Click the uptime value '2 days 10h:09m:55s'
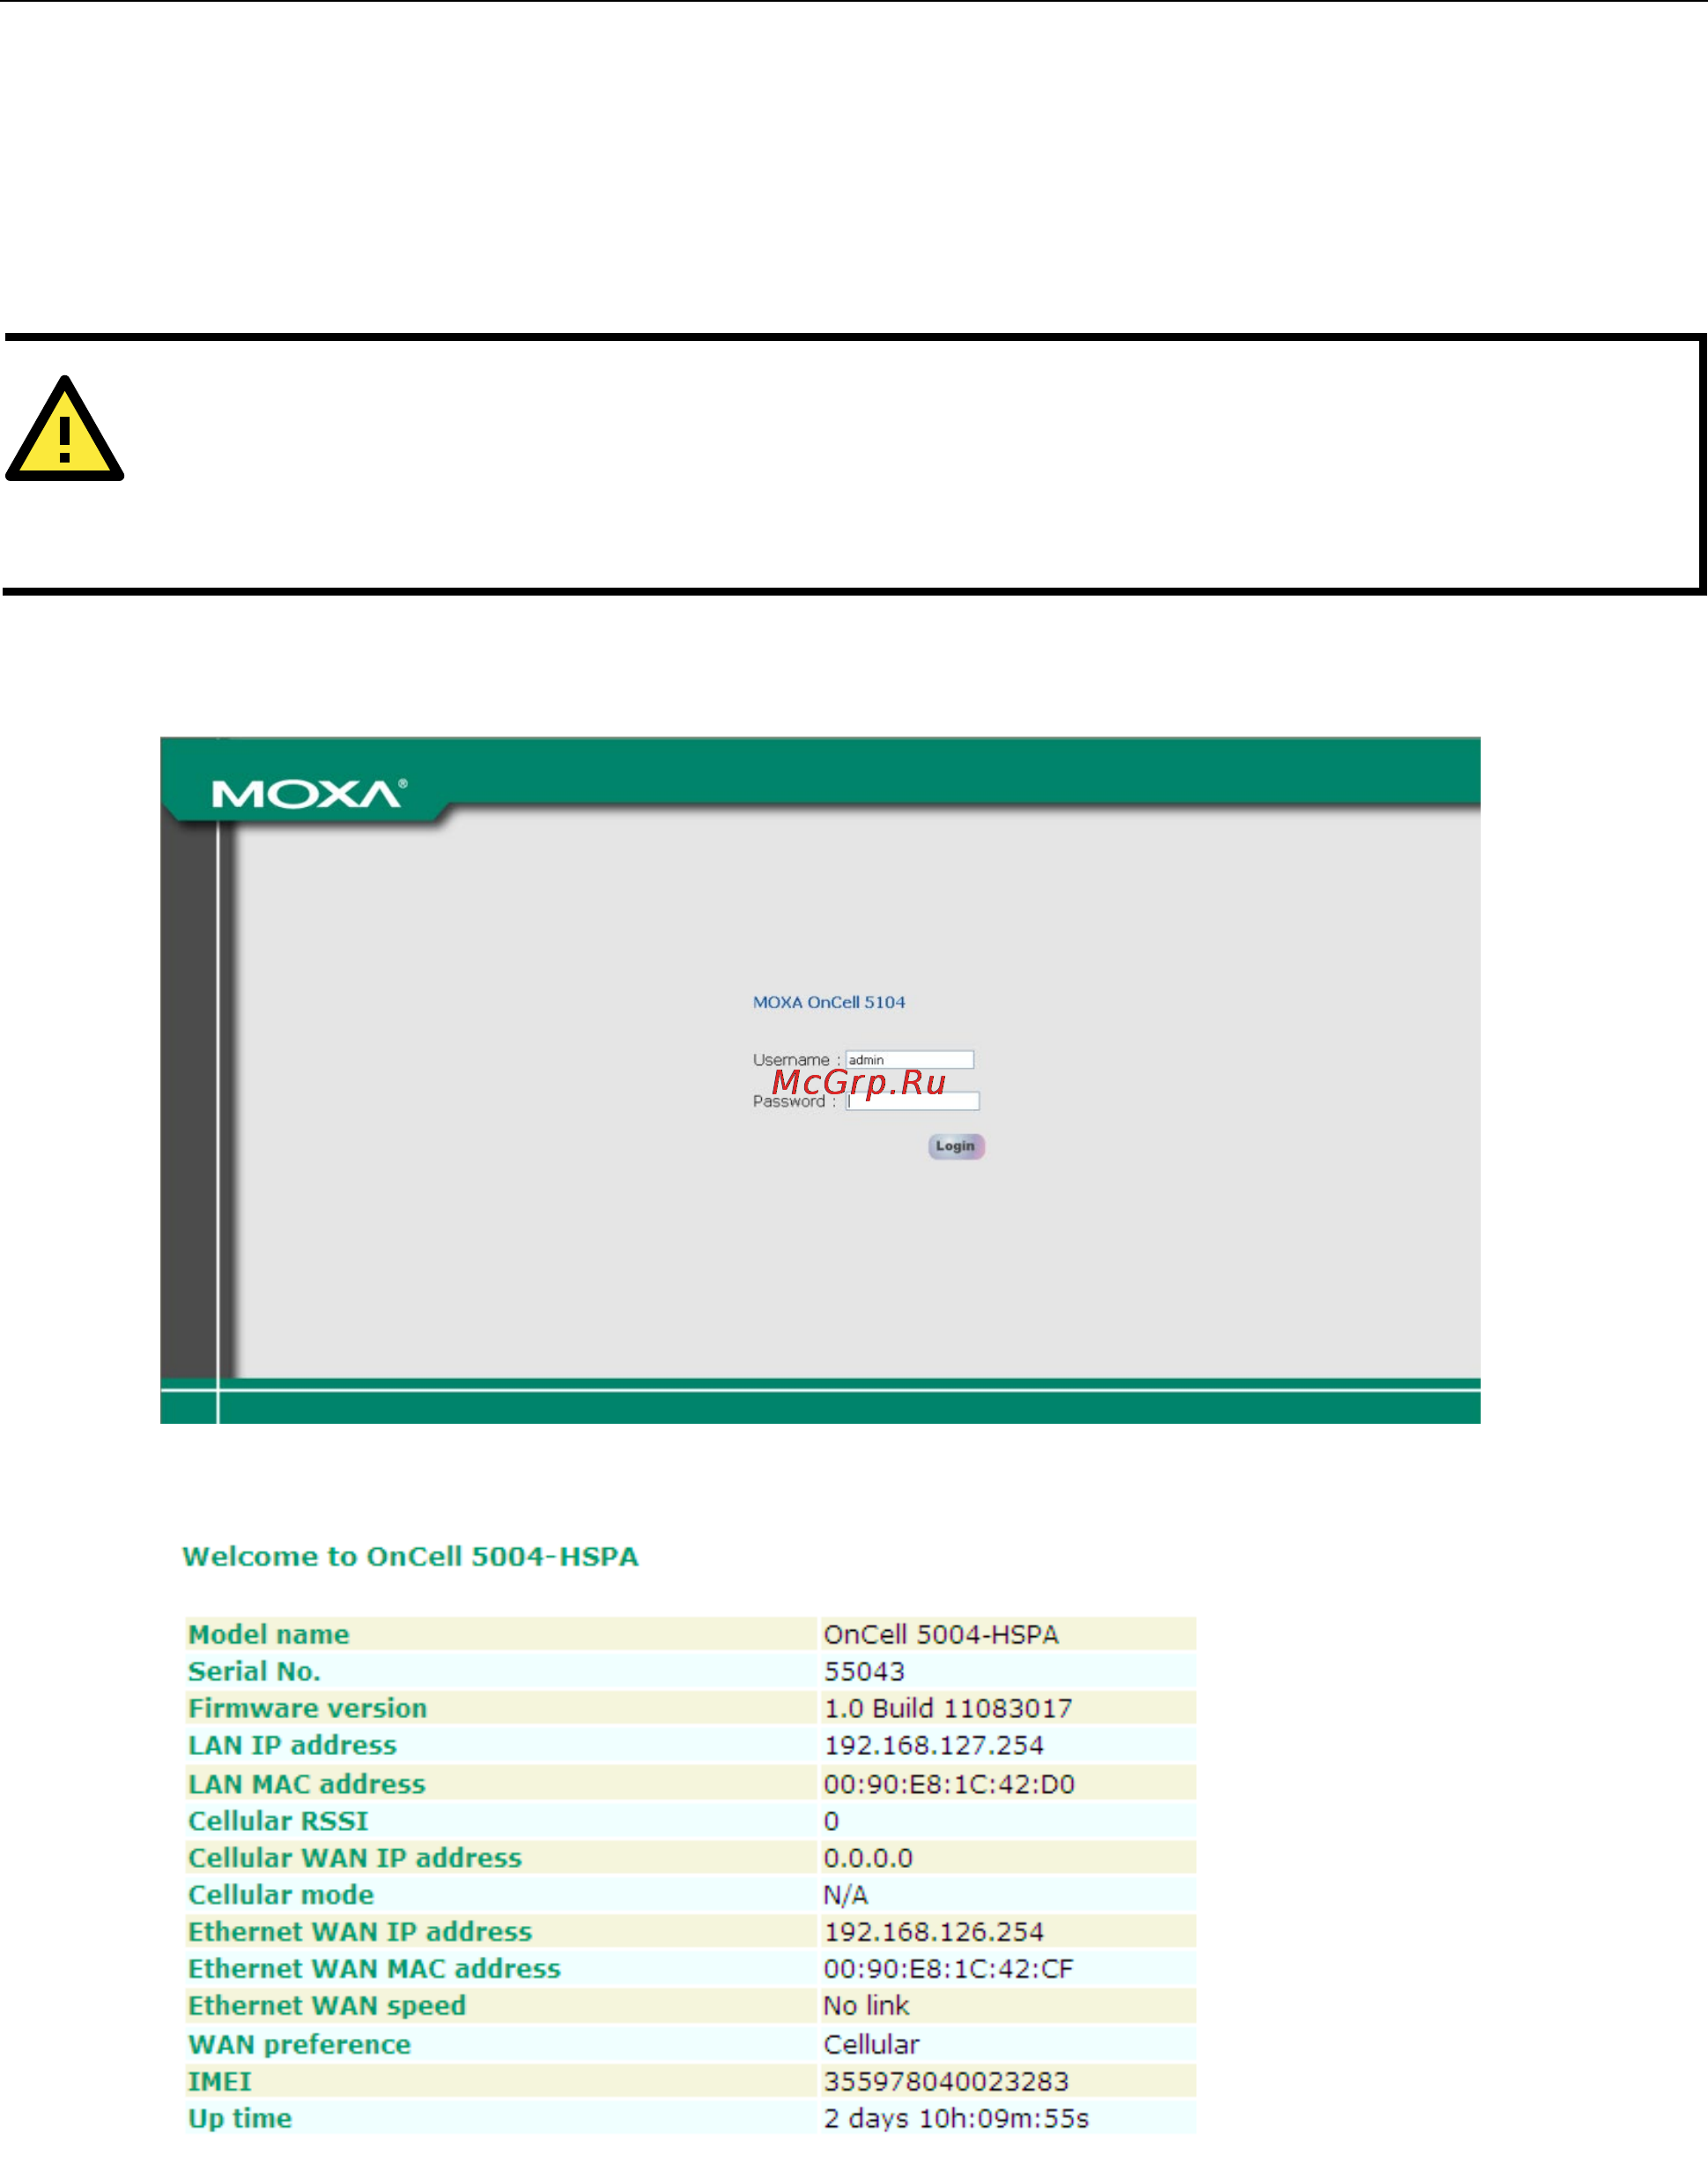Screen dimensions: 1708x2163 (956, 2119)
